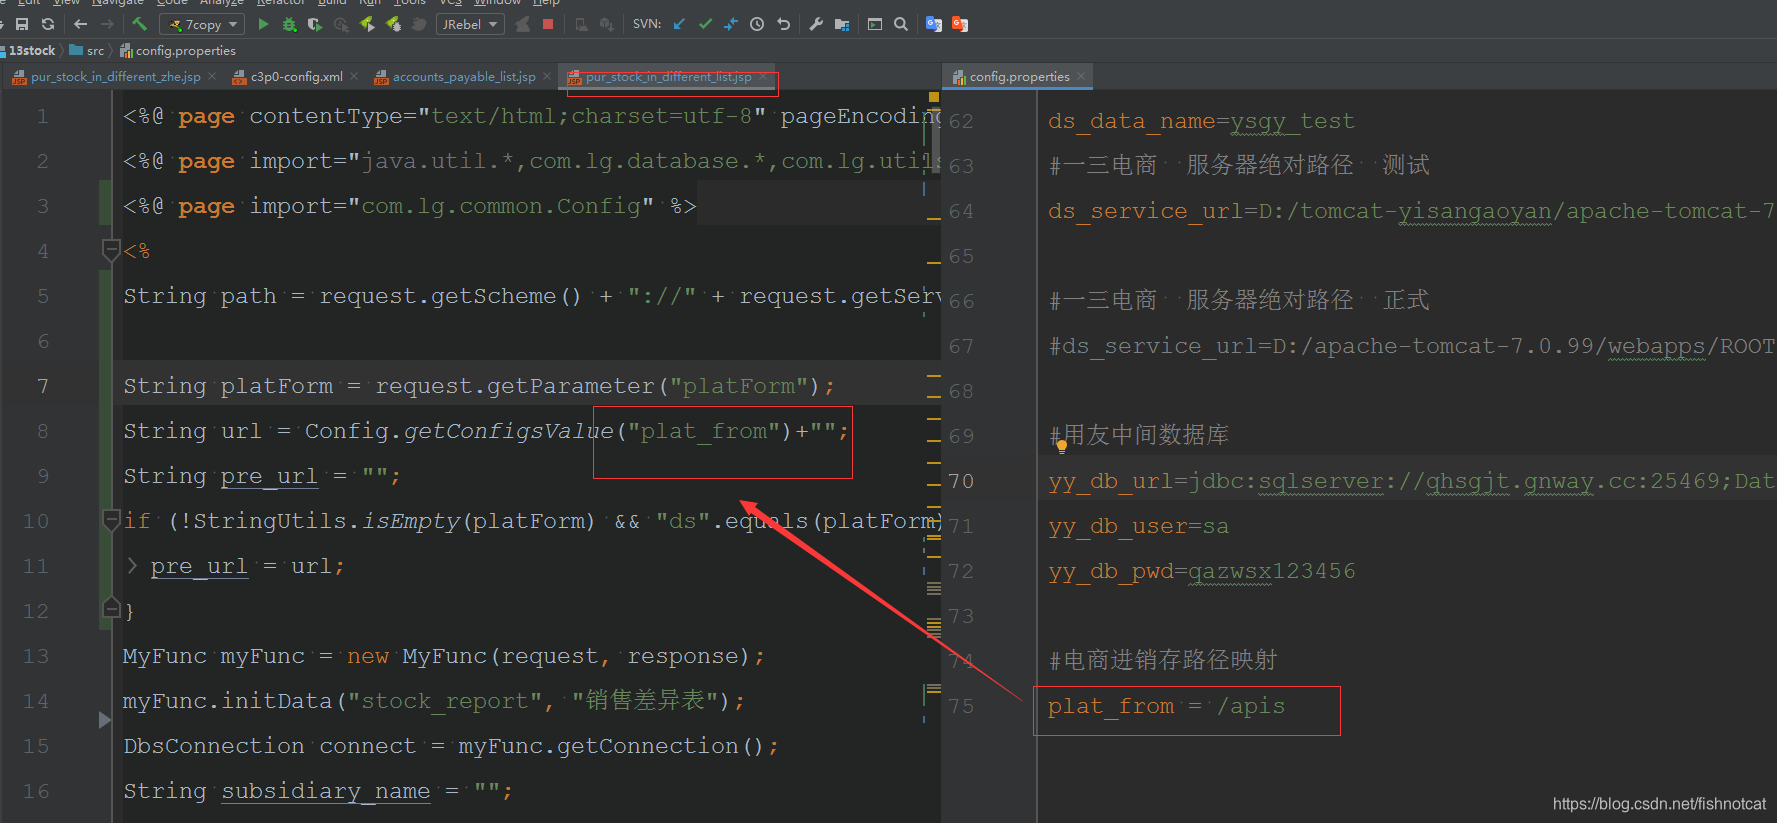This screenshot has width=1777, height=823.
Task: Click the plat_from key on line 75
Action: [1111, 706]
